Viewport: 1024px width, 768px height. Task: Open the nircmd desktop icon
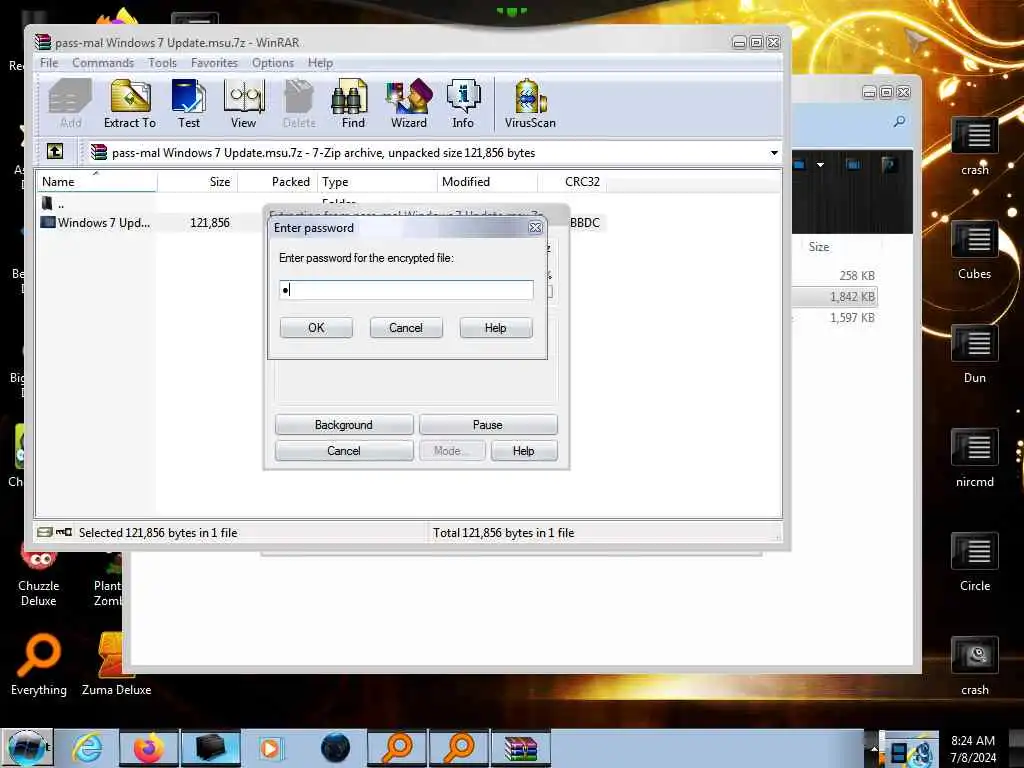[974, 458]
